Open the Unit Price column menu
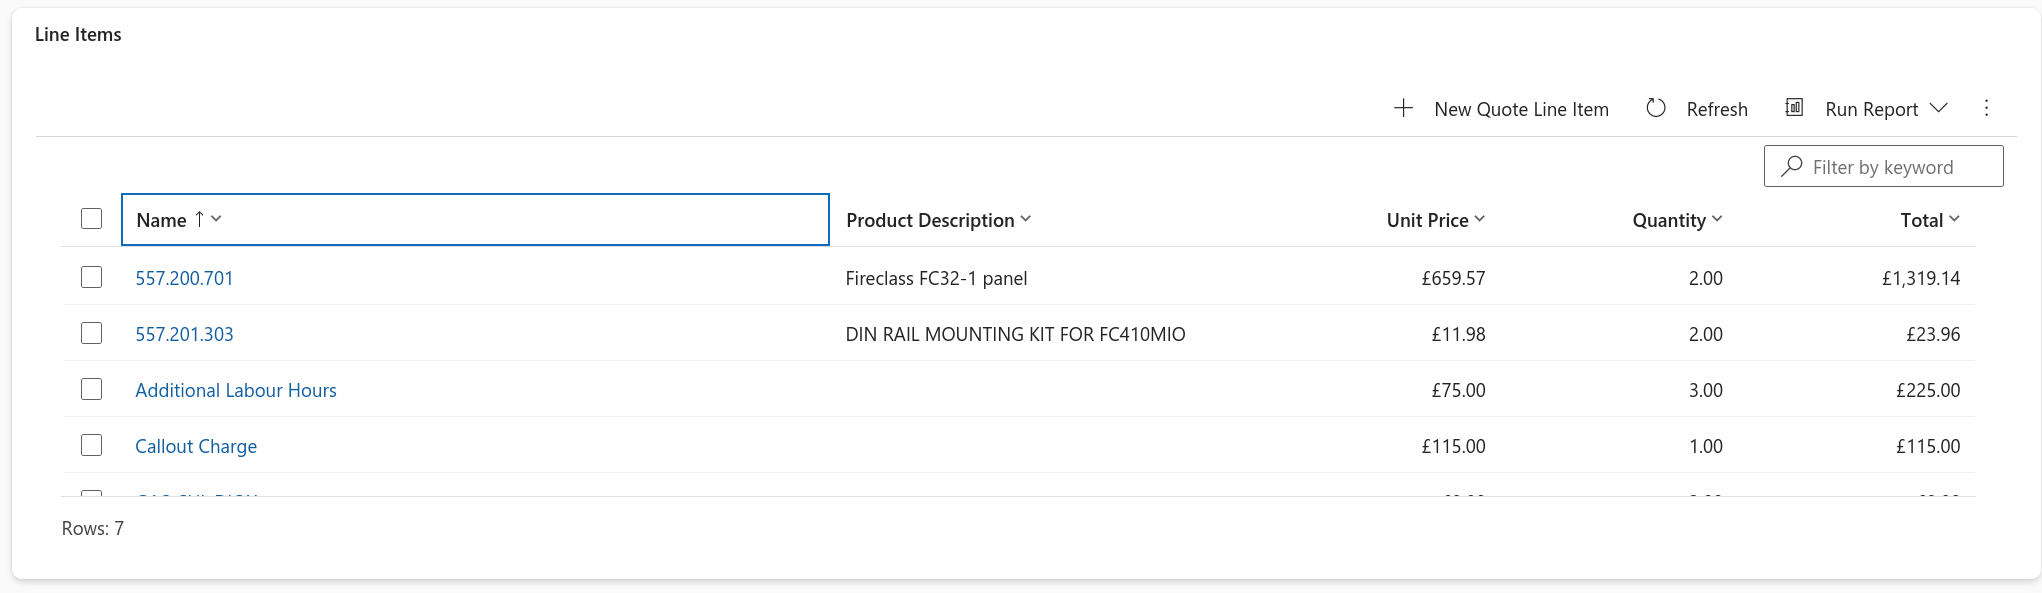The width and height of the screenshot is (2042, 593). 1481,218
